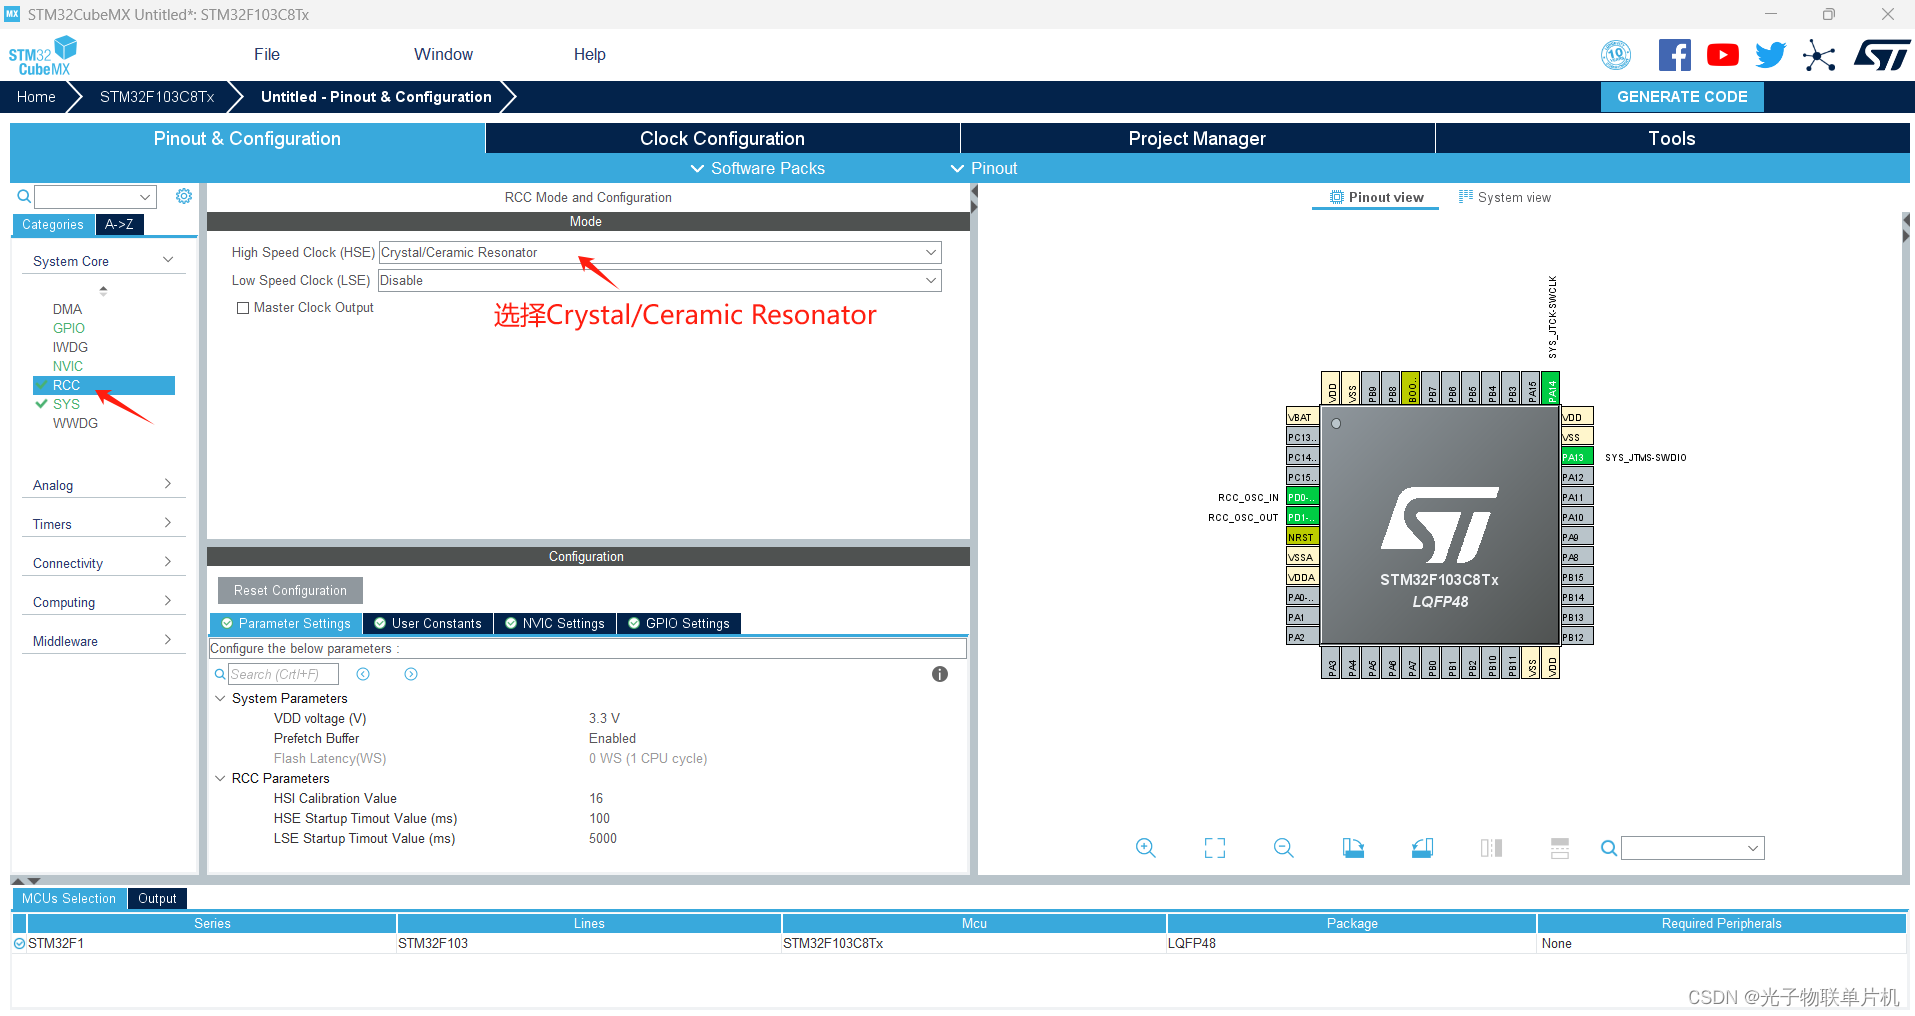Rotate the chip counter-clockwise icon
Image resolution: width=1915 pixels, height=1016 pixels.
[1422, 848]
